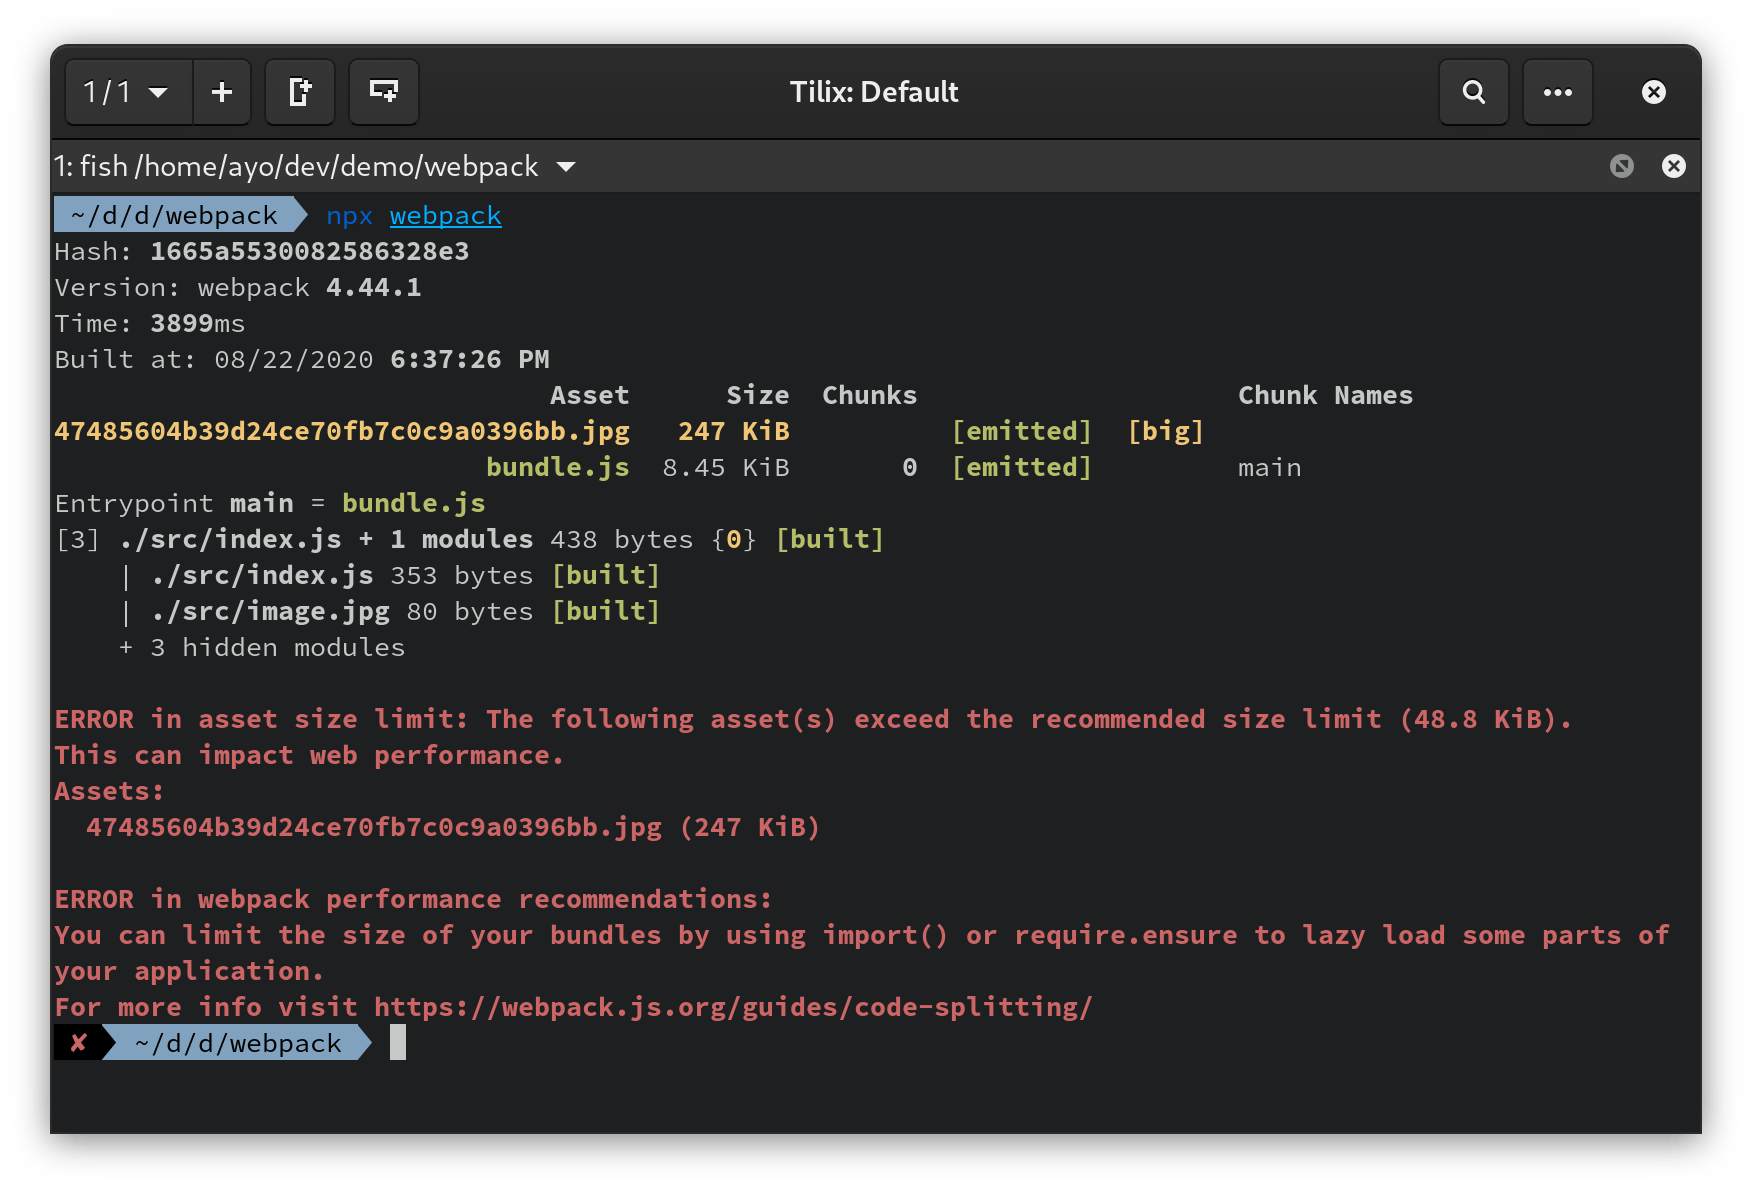
Task: Click the jpg filename under Assets
Action: tap(374, 828)
